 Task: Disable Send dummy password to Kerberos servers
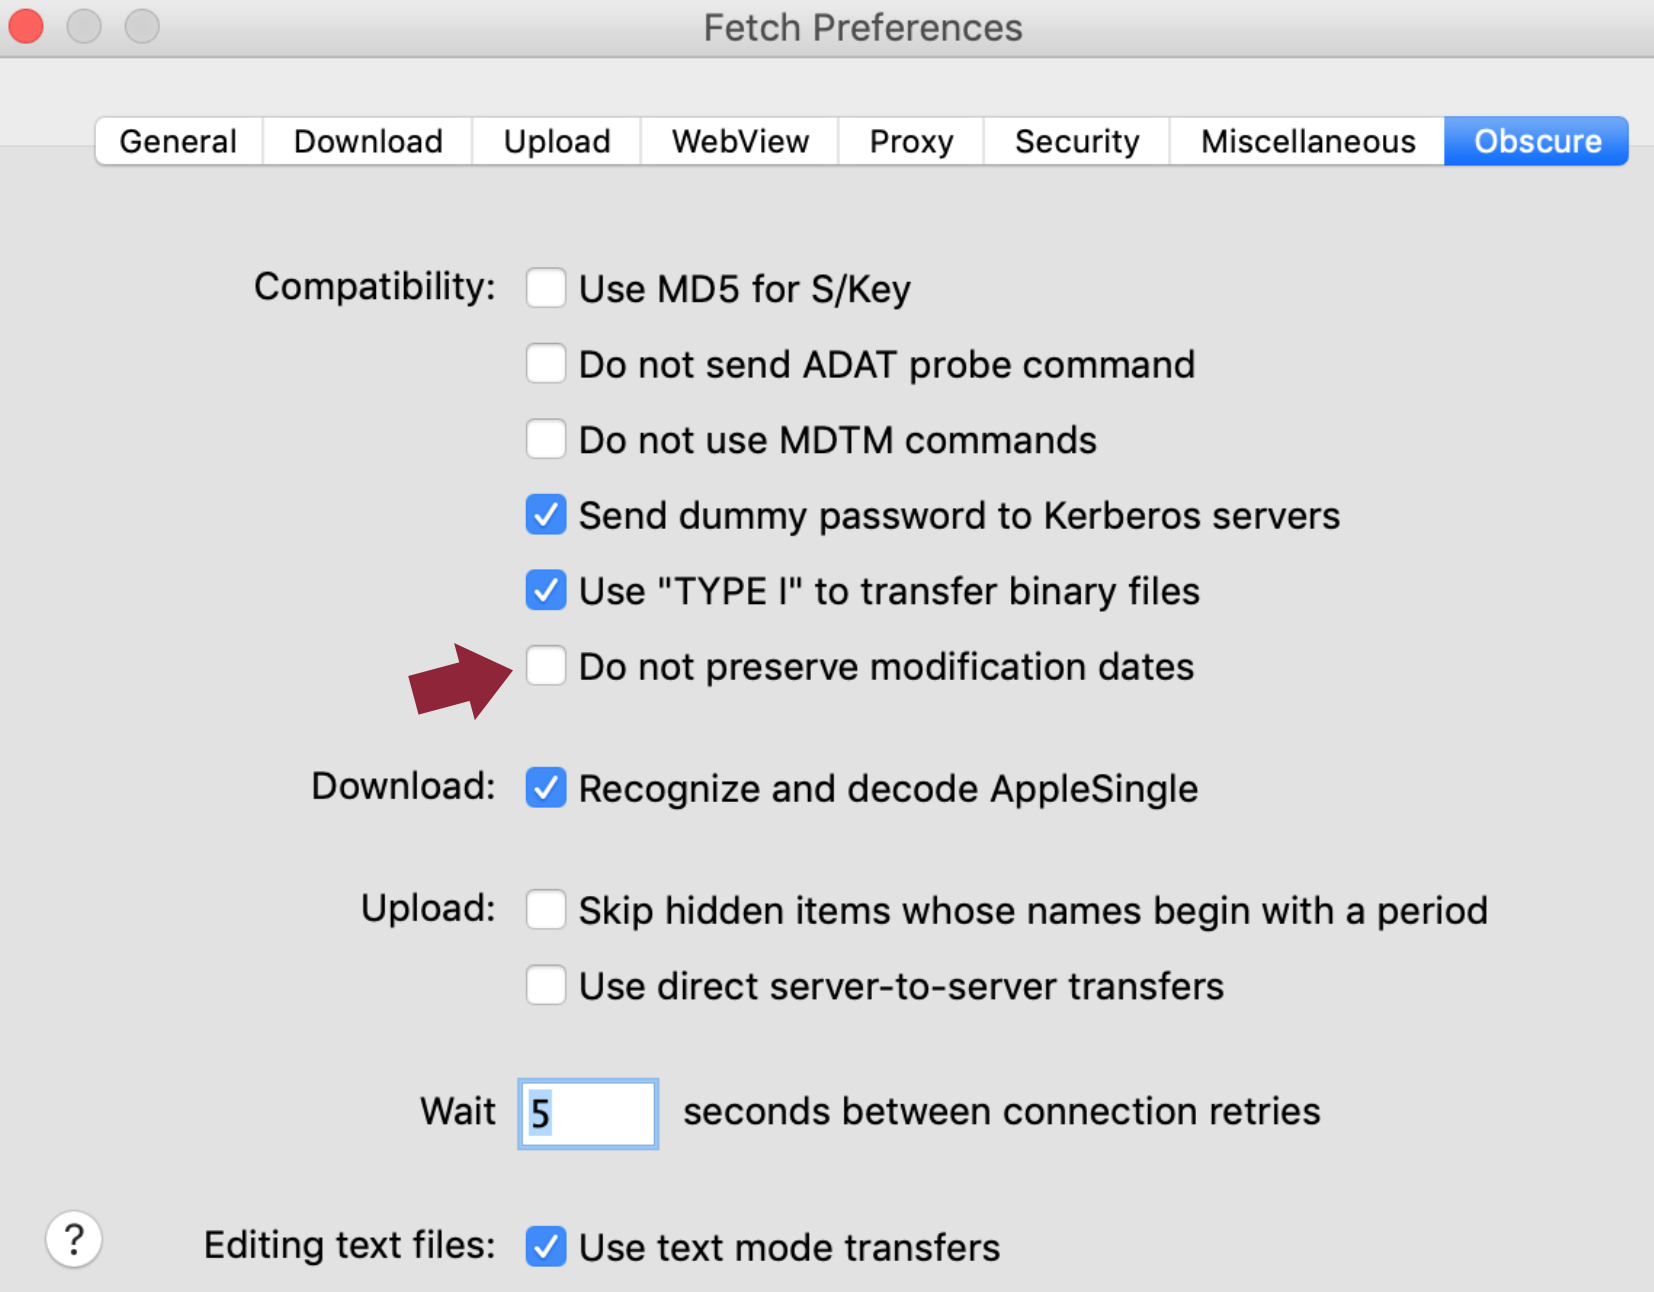click(546, 515)
